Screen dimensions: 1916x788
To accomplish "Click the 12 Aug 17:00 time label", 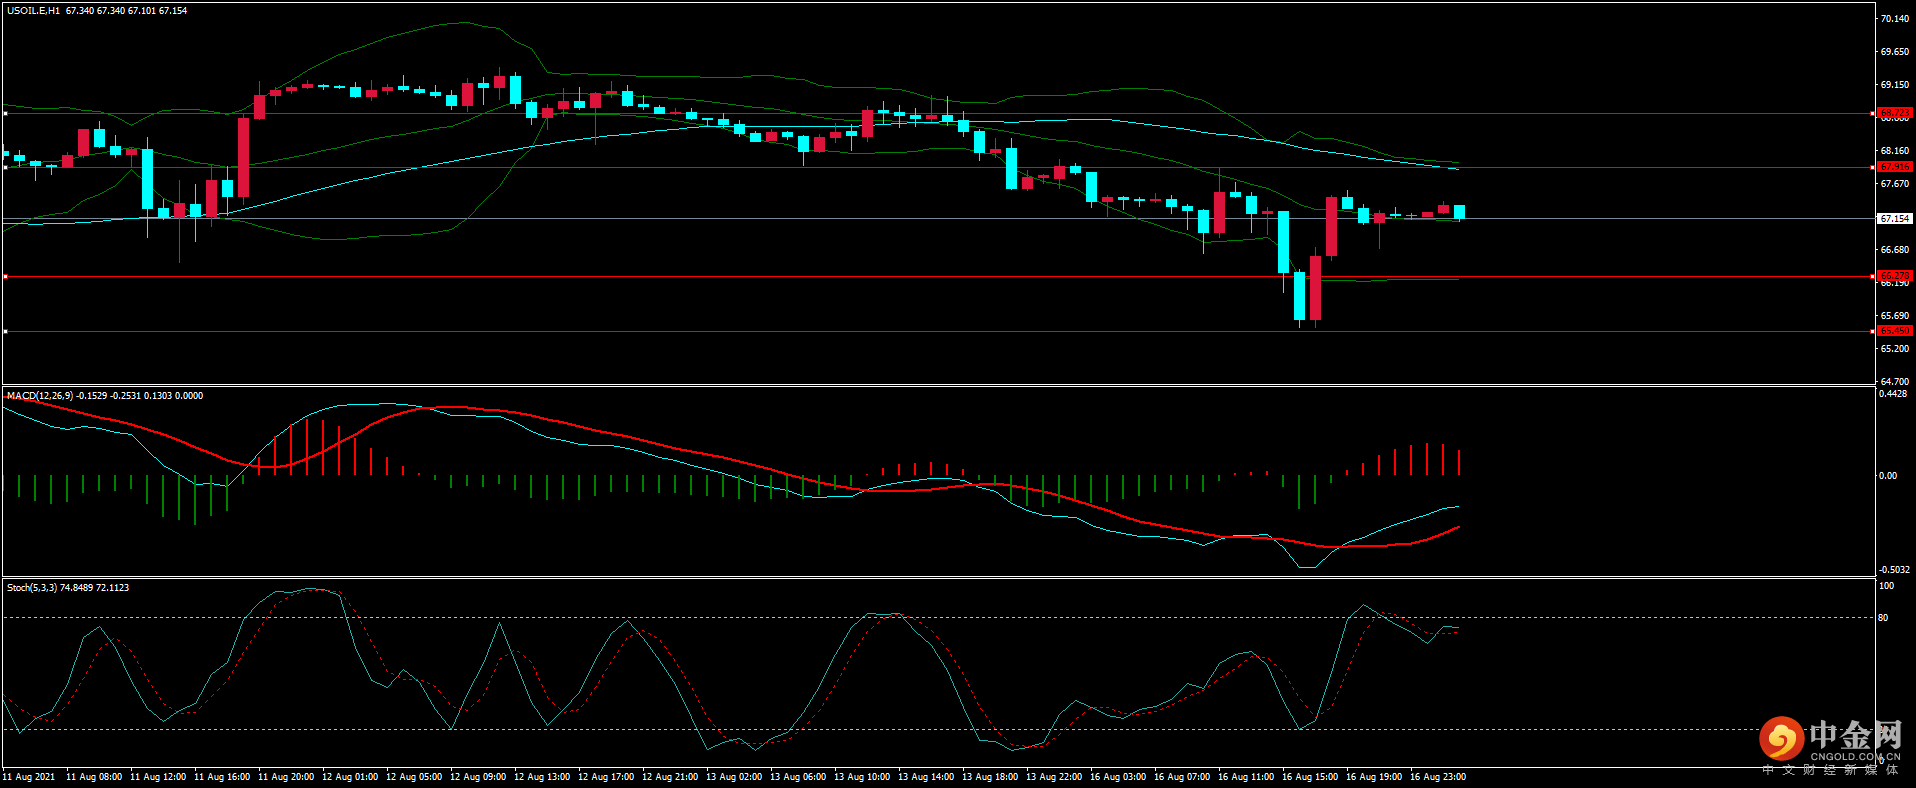I will click(606, 777).
